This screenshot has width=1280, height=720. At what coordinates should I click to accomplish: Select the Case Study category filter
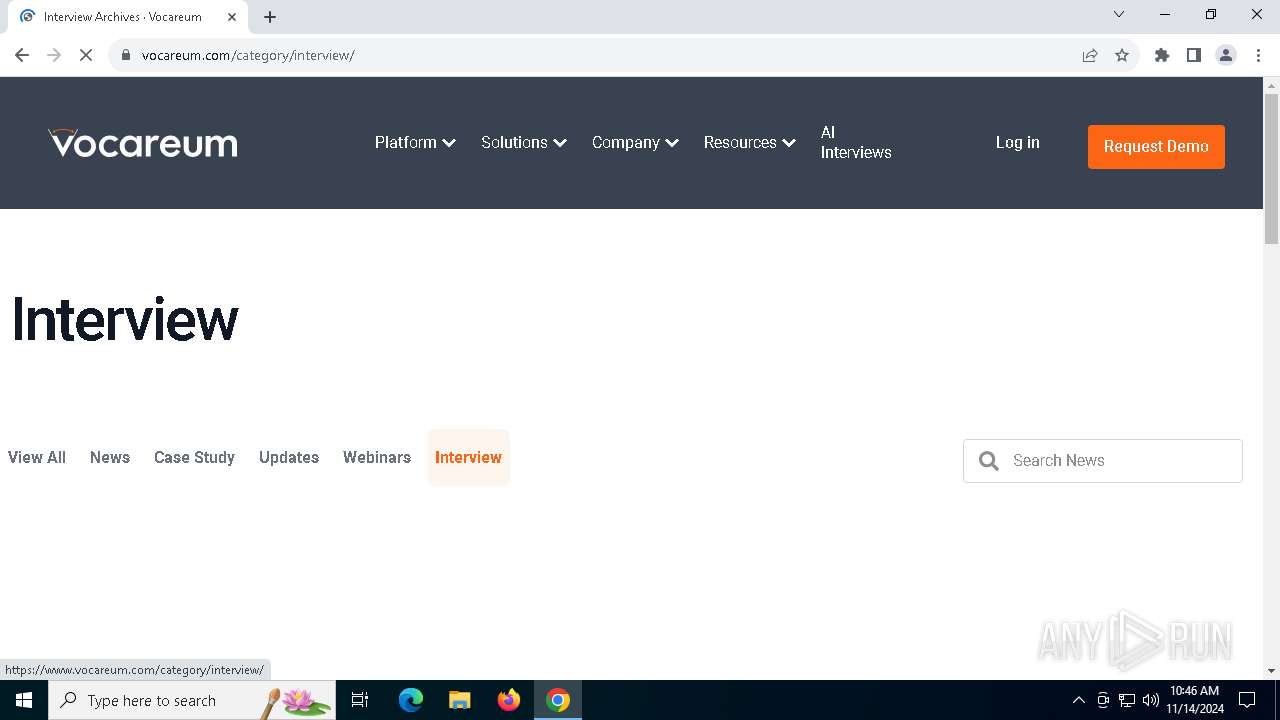pos(194,457)
